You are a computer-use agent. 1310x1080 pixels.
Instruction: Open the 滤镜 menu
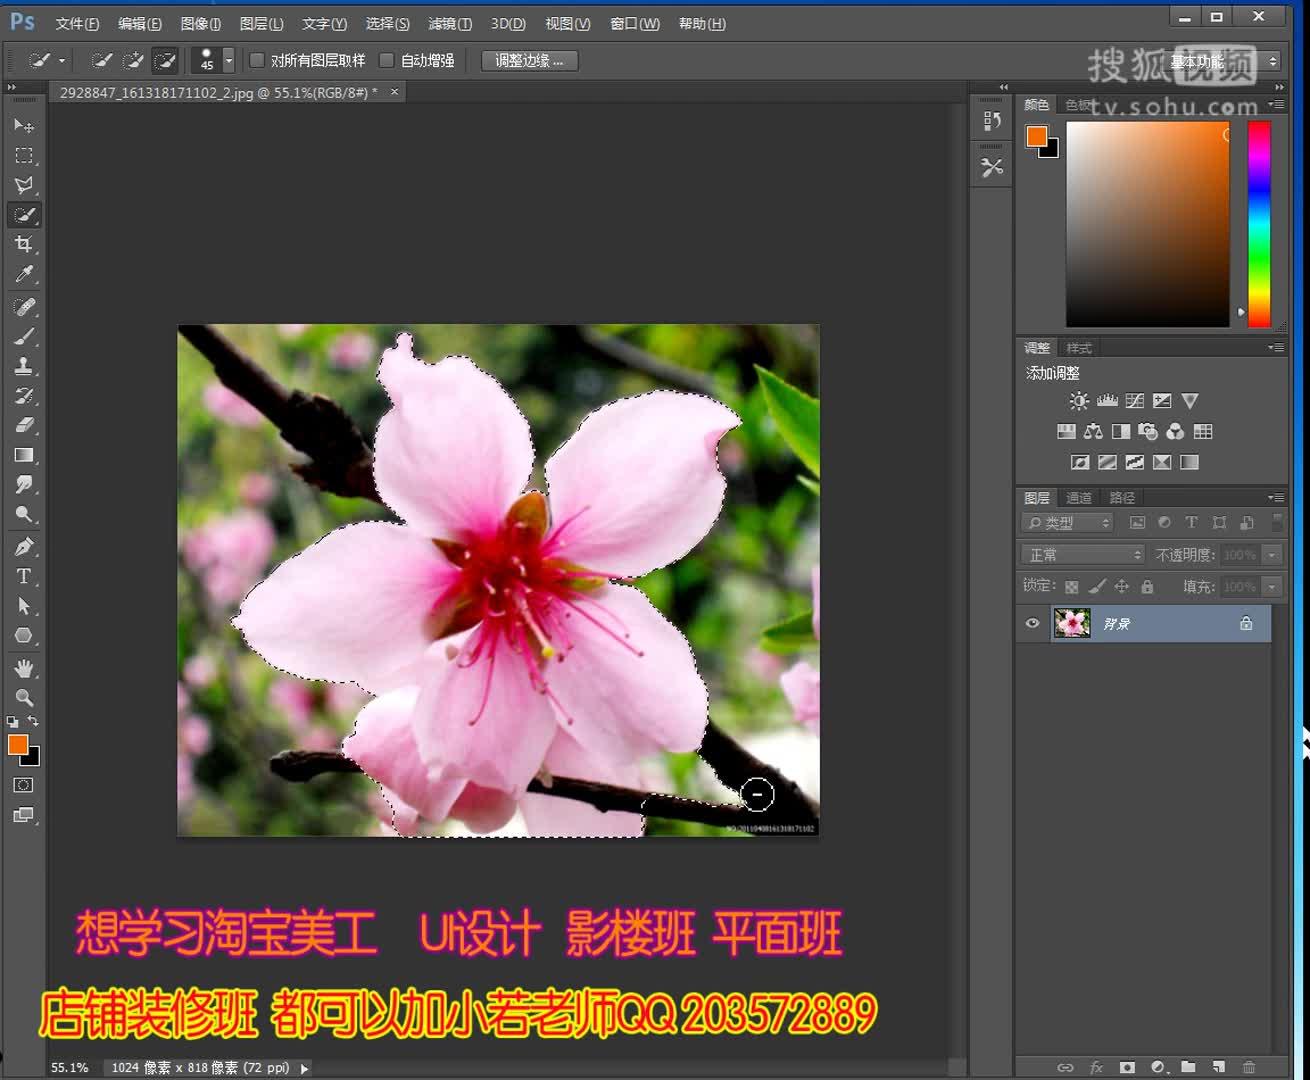click(449, 23)
